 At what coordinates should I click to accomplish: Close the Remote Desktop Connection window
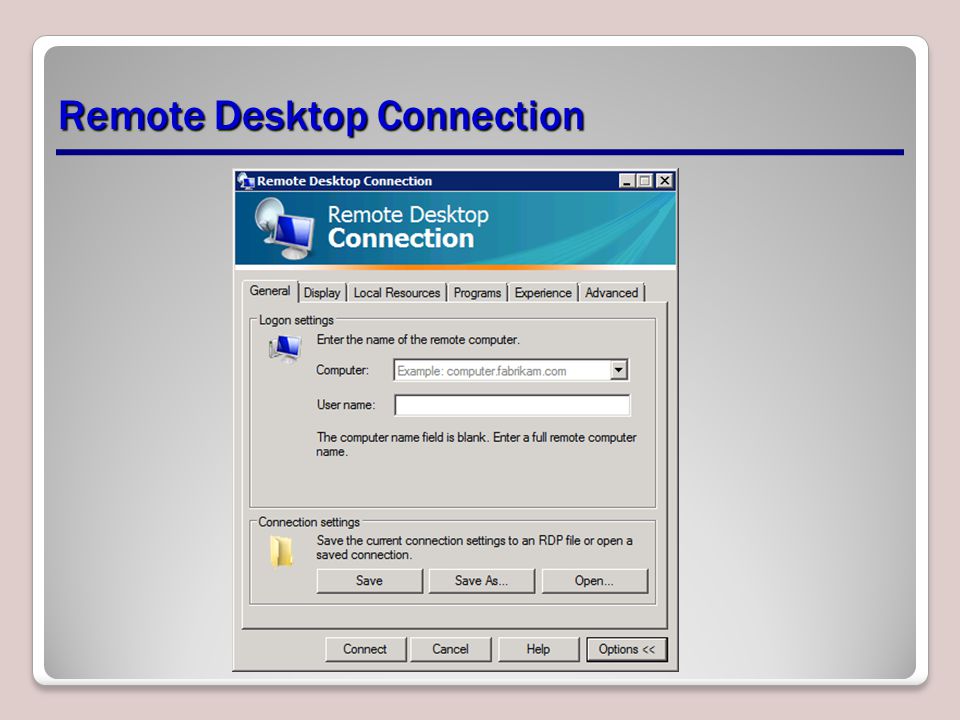tap(664, 181)
